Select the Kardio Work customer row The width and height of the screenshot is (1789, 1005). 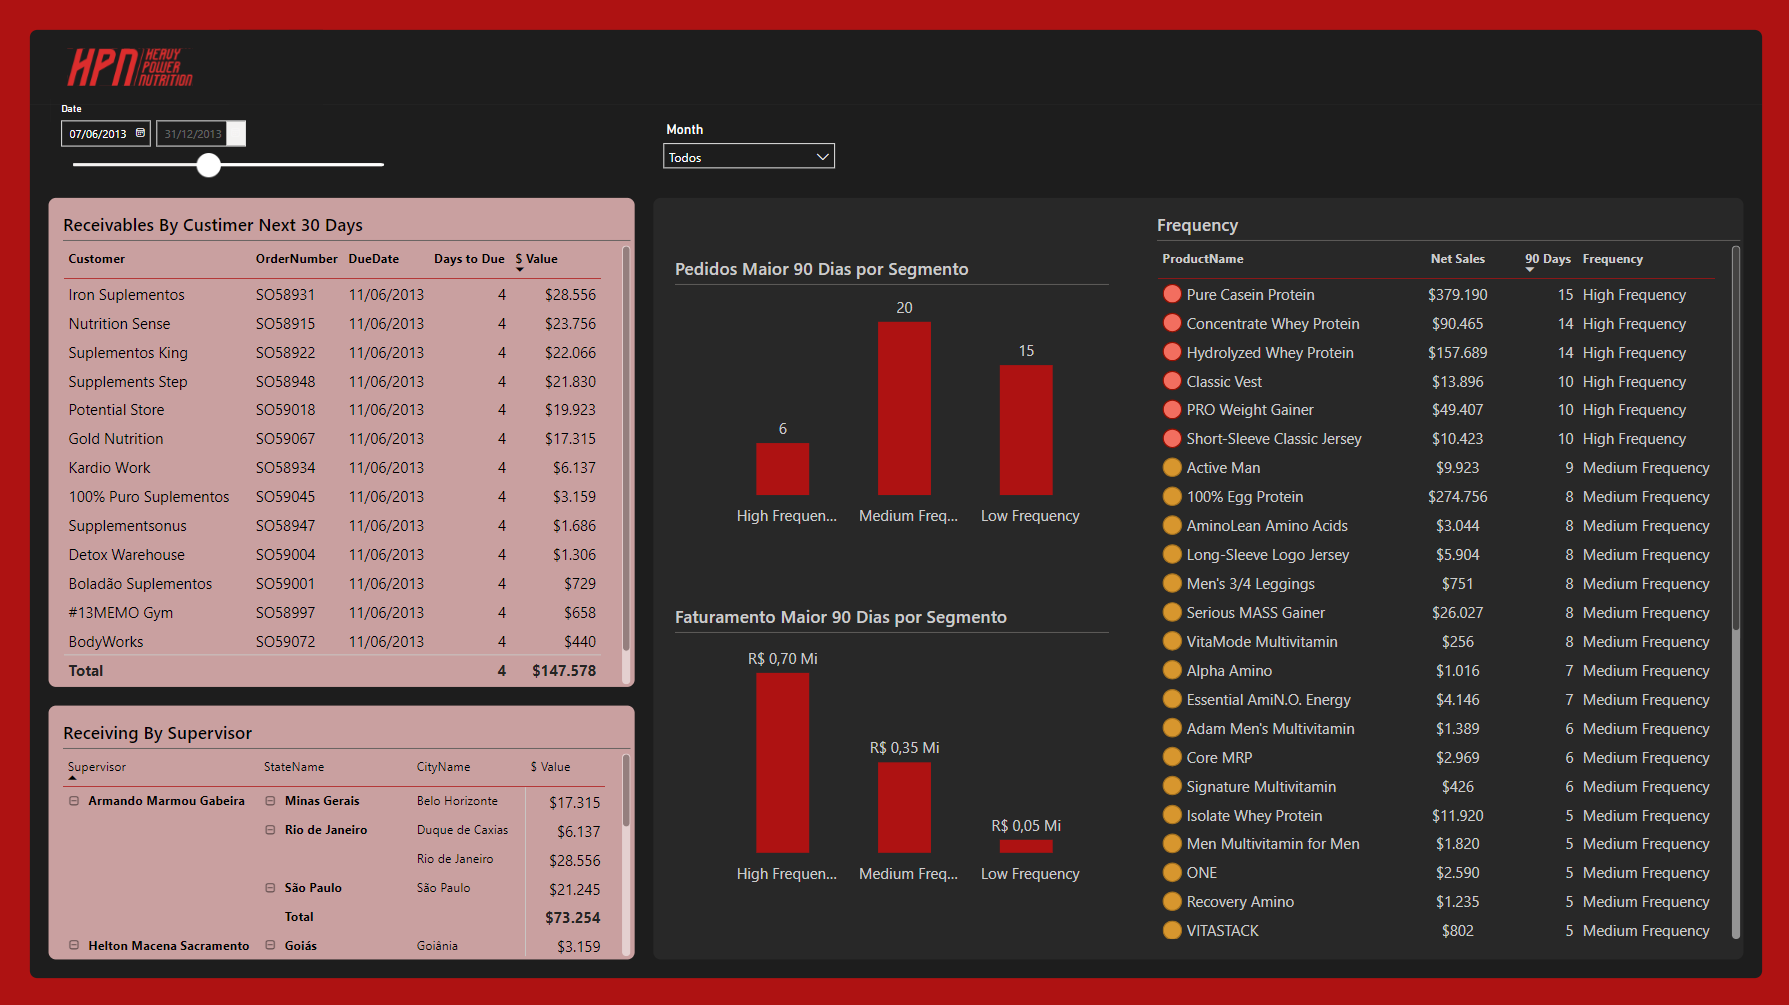(334, 468)
